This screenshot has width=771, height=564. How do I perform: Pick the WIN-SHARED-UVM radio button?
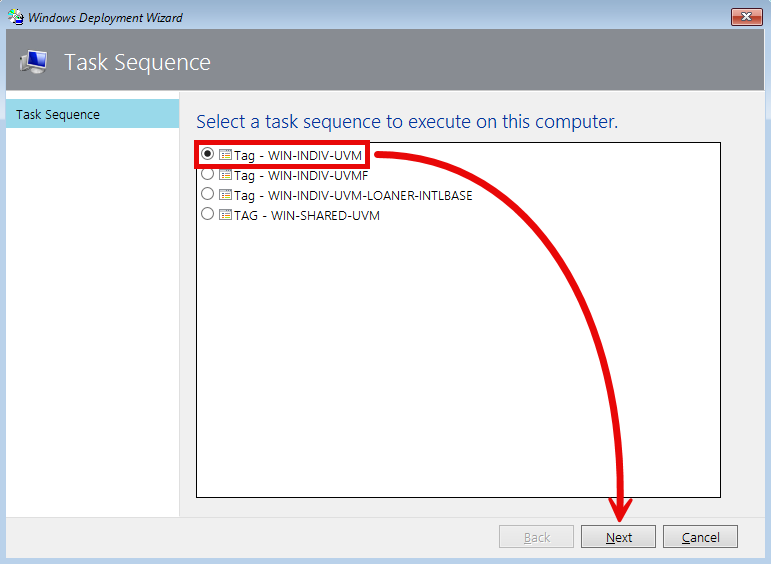click(x=207, y=214)
